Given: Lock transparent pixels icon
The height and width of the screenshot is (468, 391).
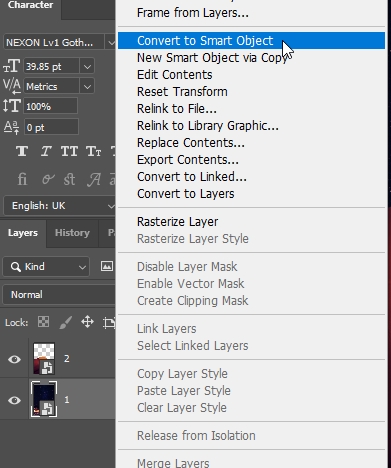Looking at the screenshot, I should 43,322.
